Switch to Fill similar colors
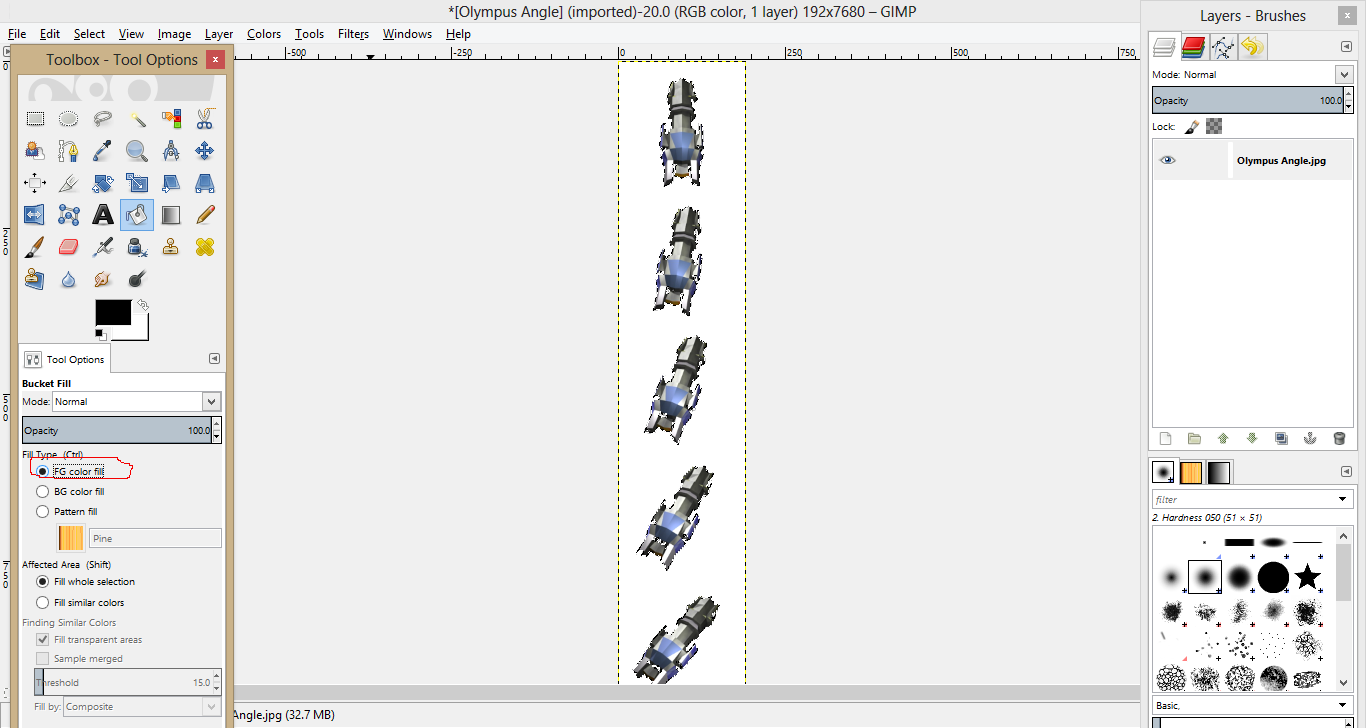Viewport: 1366px width, 728px height. (x=42, y=603)
